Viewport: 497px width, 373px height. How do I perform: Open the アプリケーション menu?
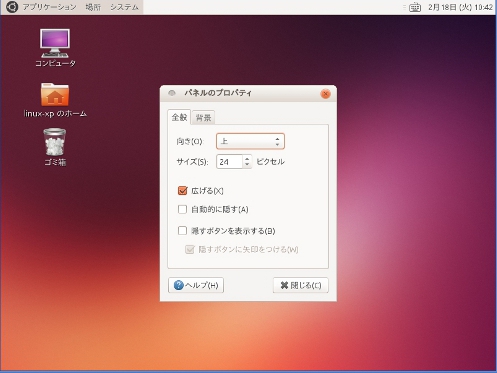50,7
